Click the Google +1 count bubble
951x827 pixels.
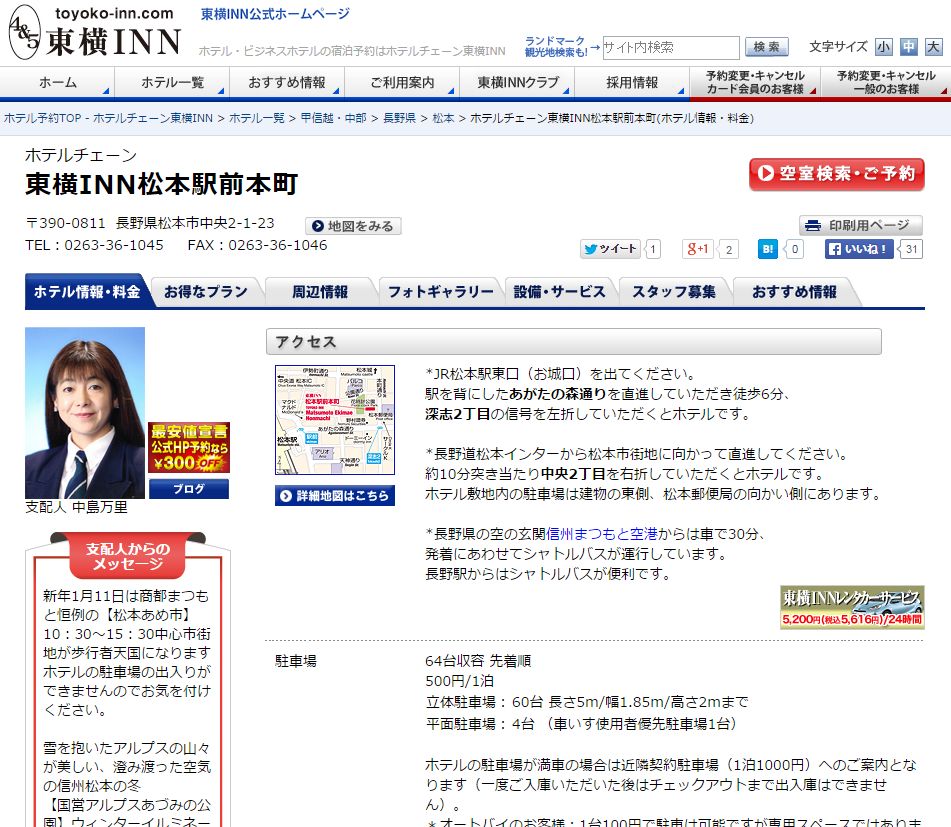pos(728,249)
